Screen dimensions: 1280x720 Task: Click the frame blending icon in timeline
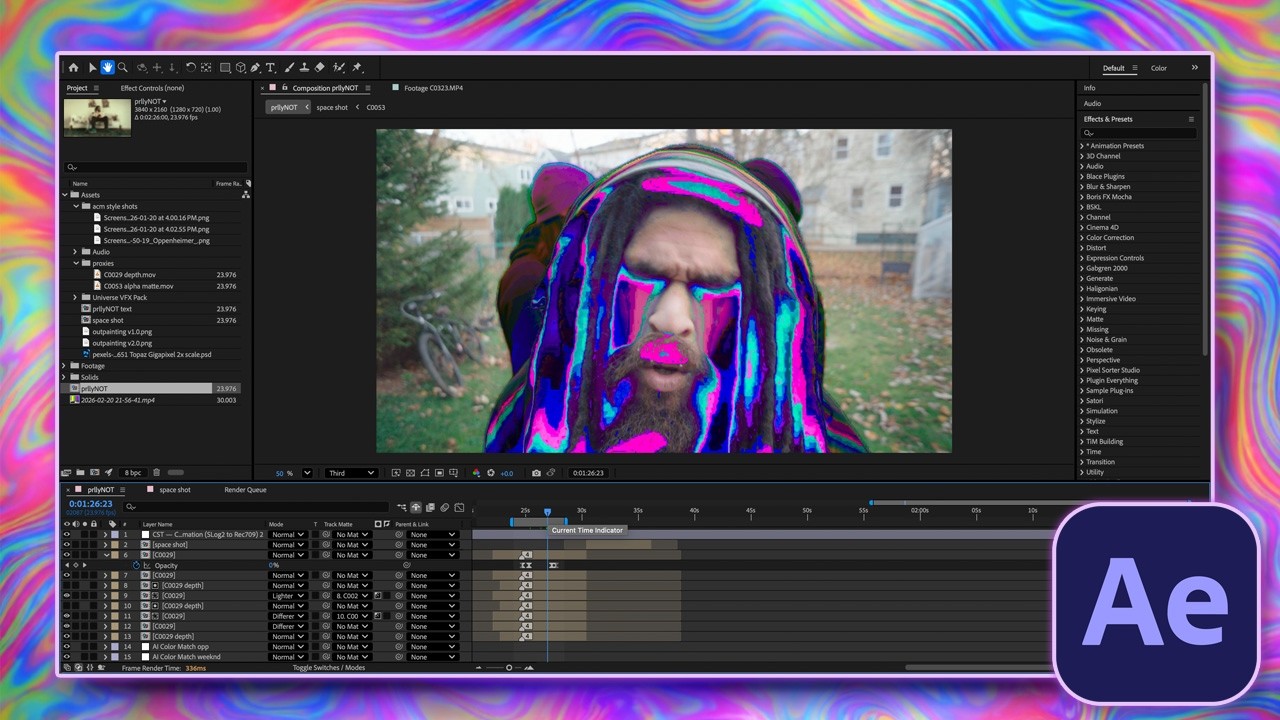coord(430,507)
